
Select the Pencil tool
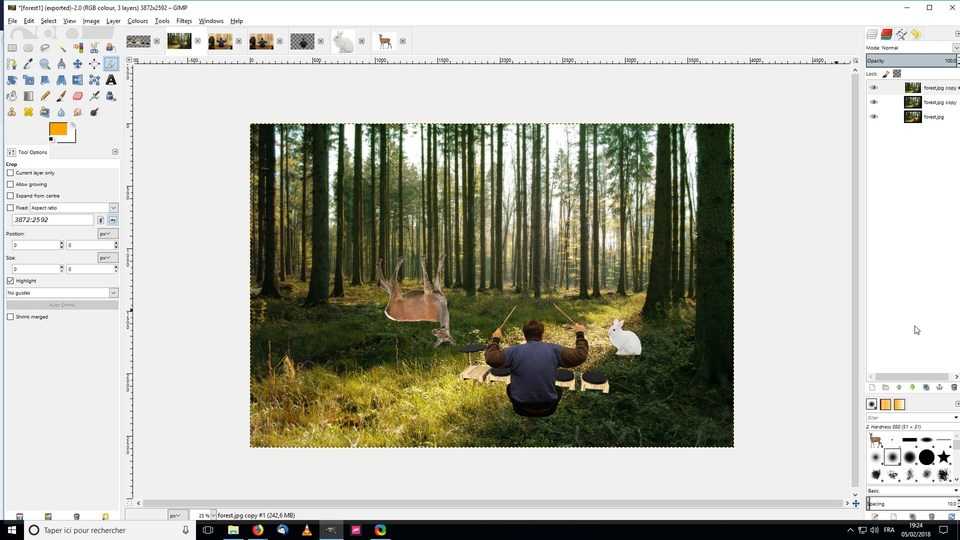(45, 96)
